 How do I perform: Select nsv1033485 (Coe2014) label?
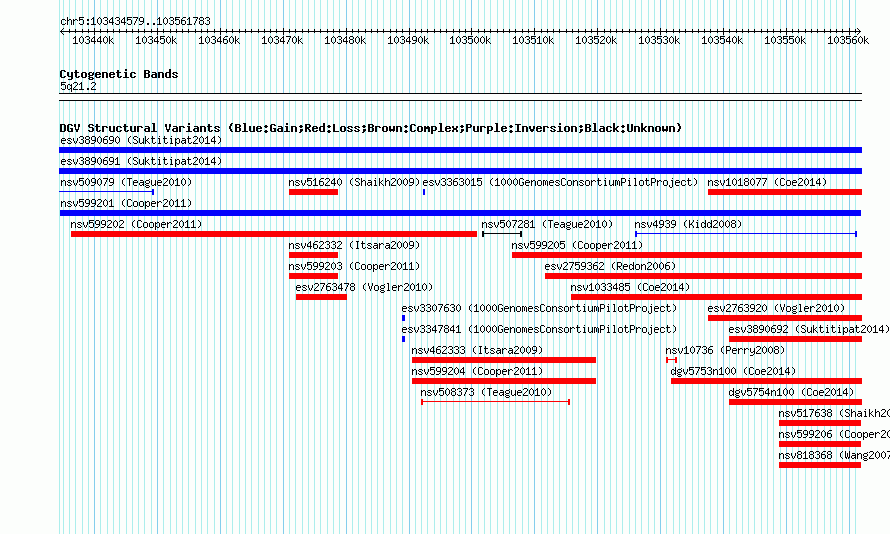[630, 287]
